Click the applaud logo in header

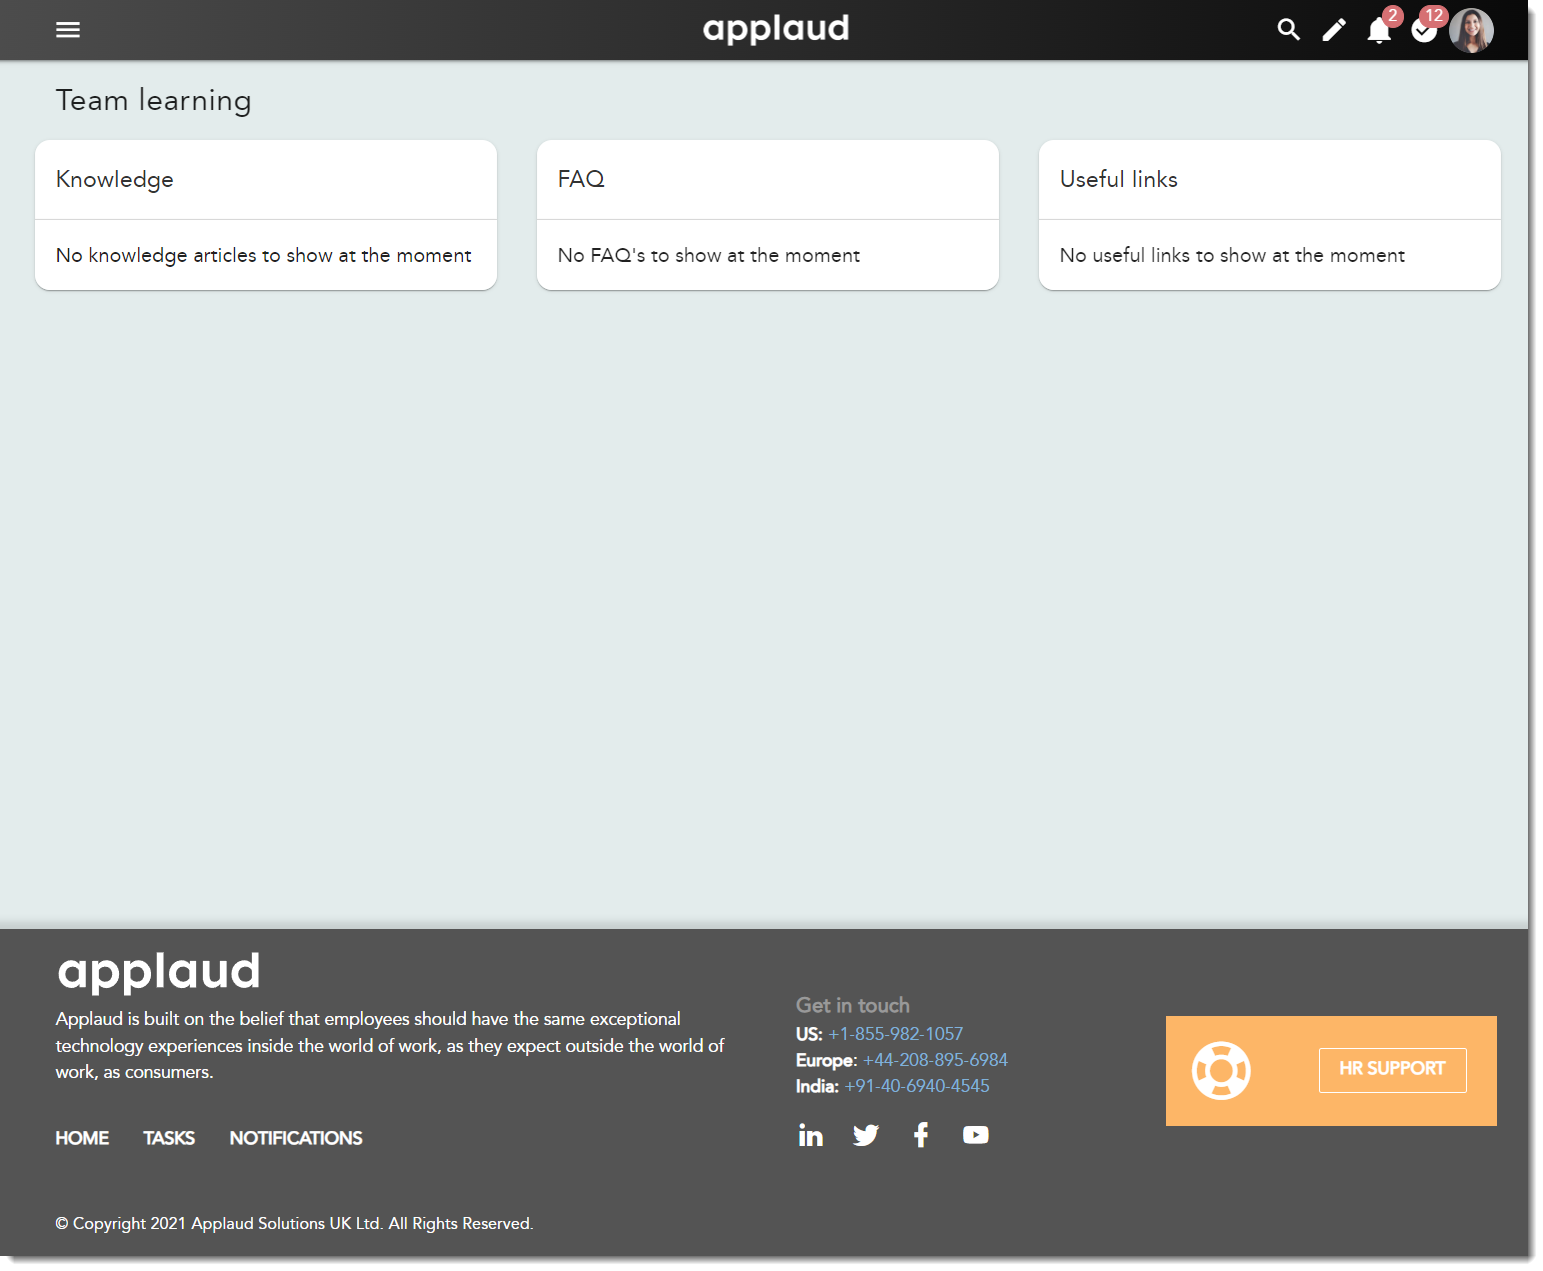[x=775, y=29]
